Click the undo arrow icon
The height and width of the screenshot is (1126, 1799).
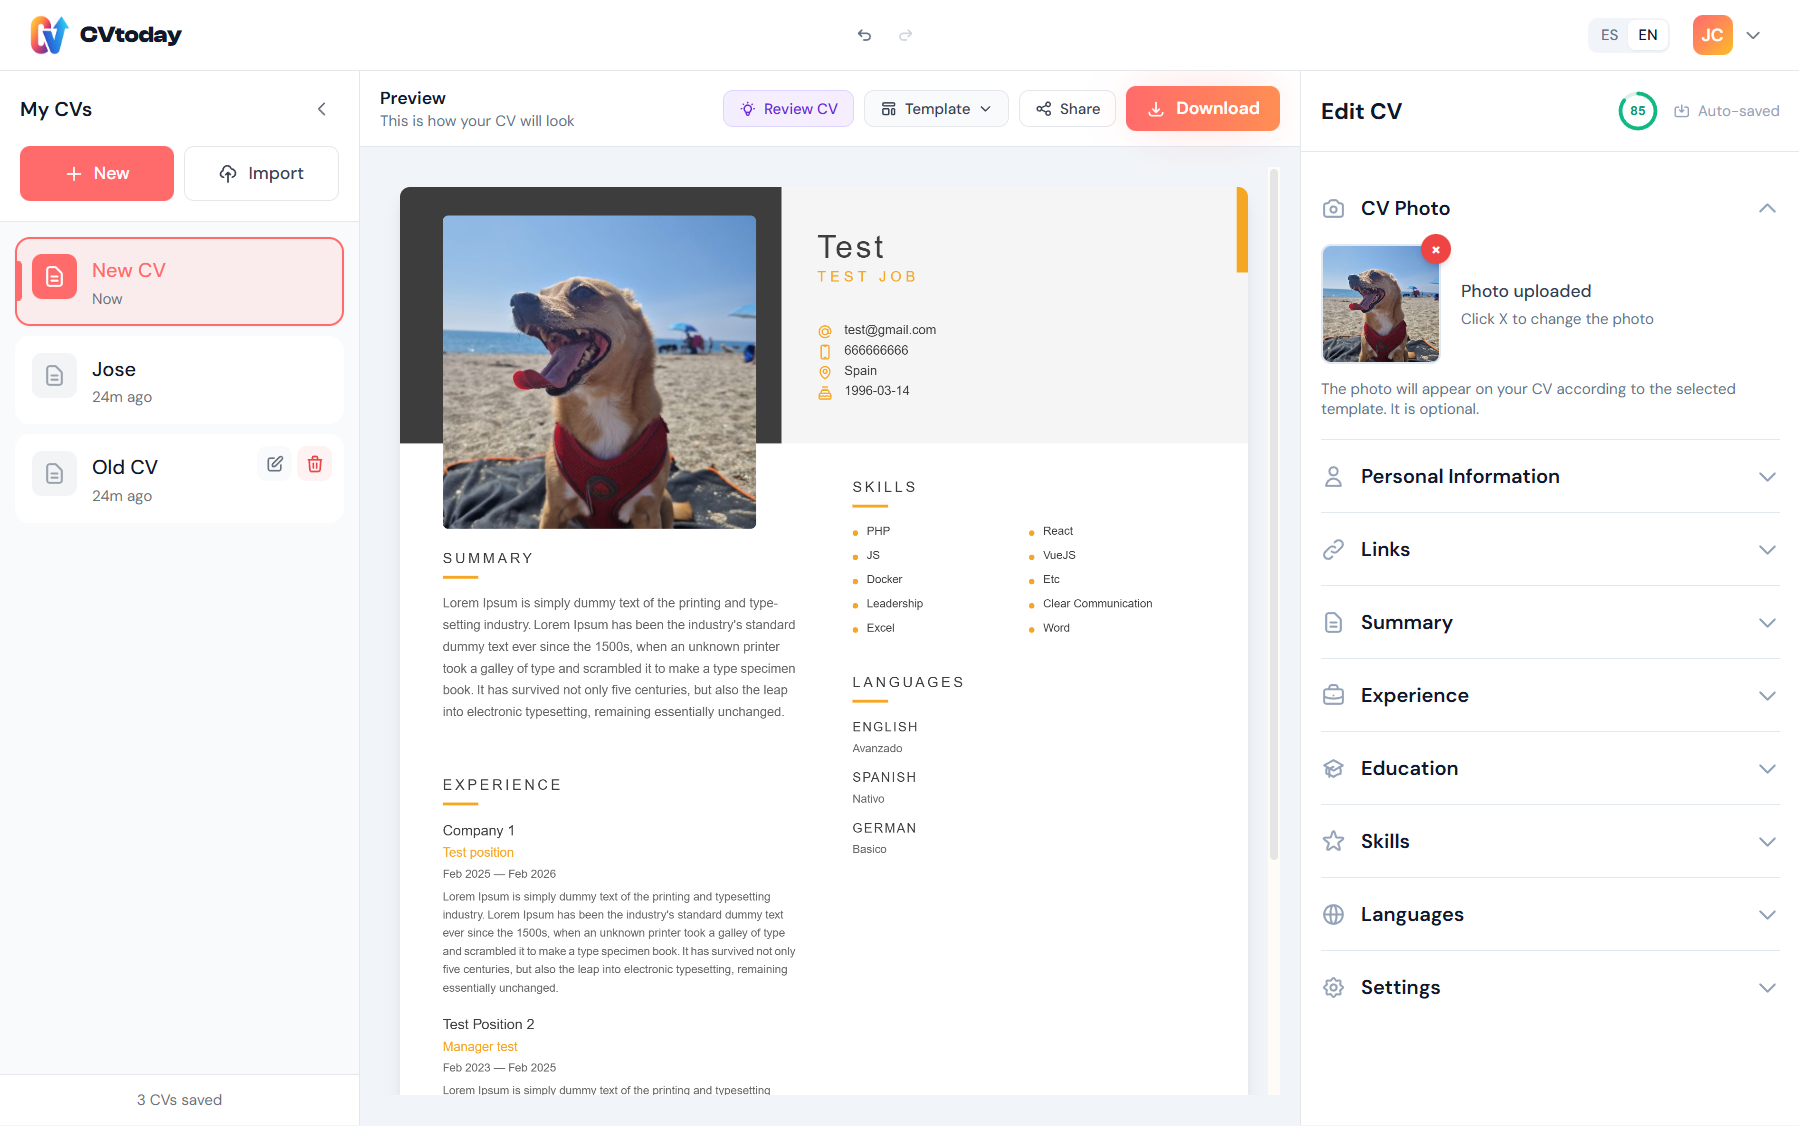[x=864, y=35]
